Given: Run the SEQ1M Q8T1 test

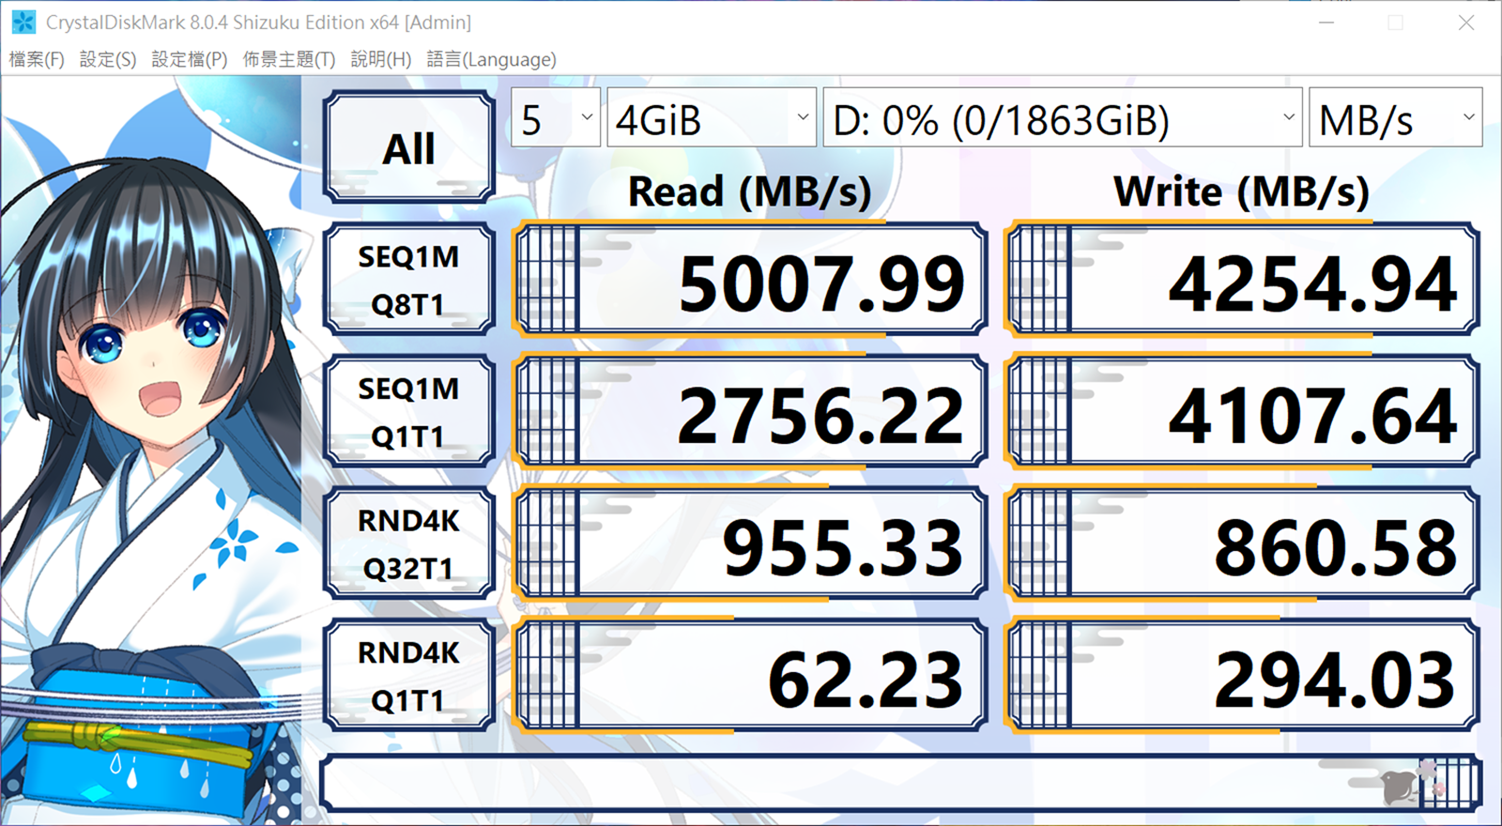Looking at the screenshot, I should [409, 280].
